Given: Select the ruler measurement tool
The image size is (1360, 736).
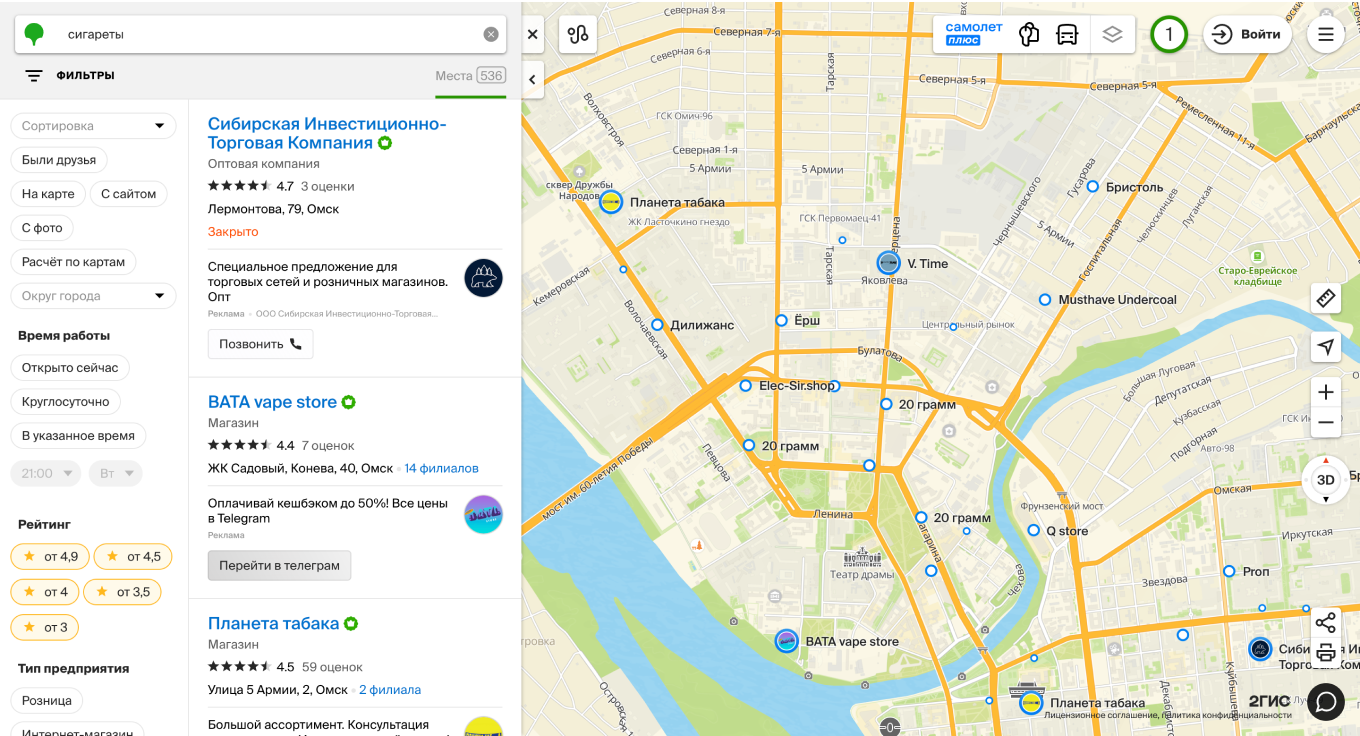Looking at the screenshot, I should click(x=1326, y=298).
